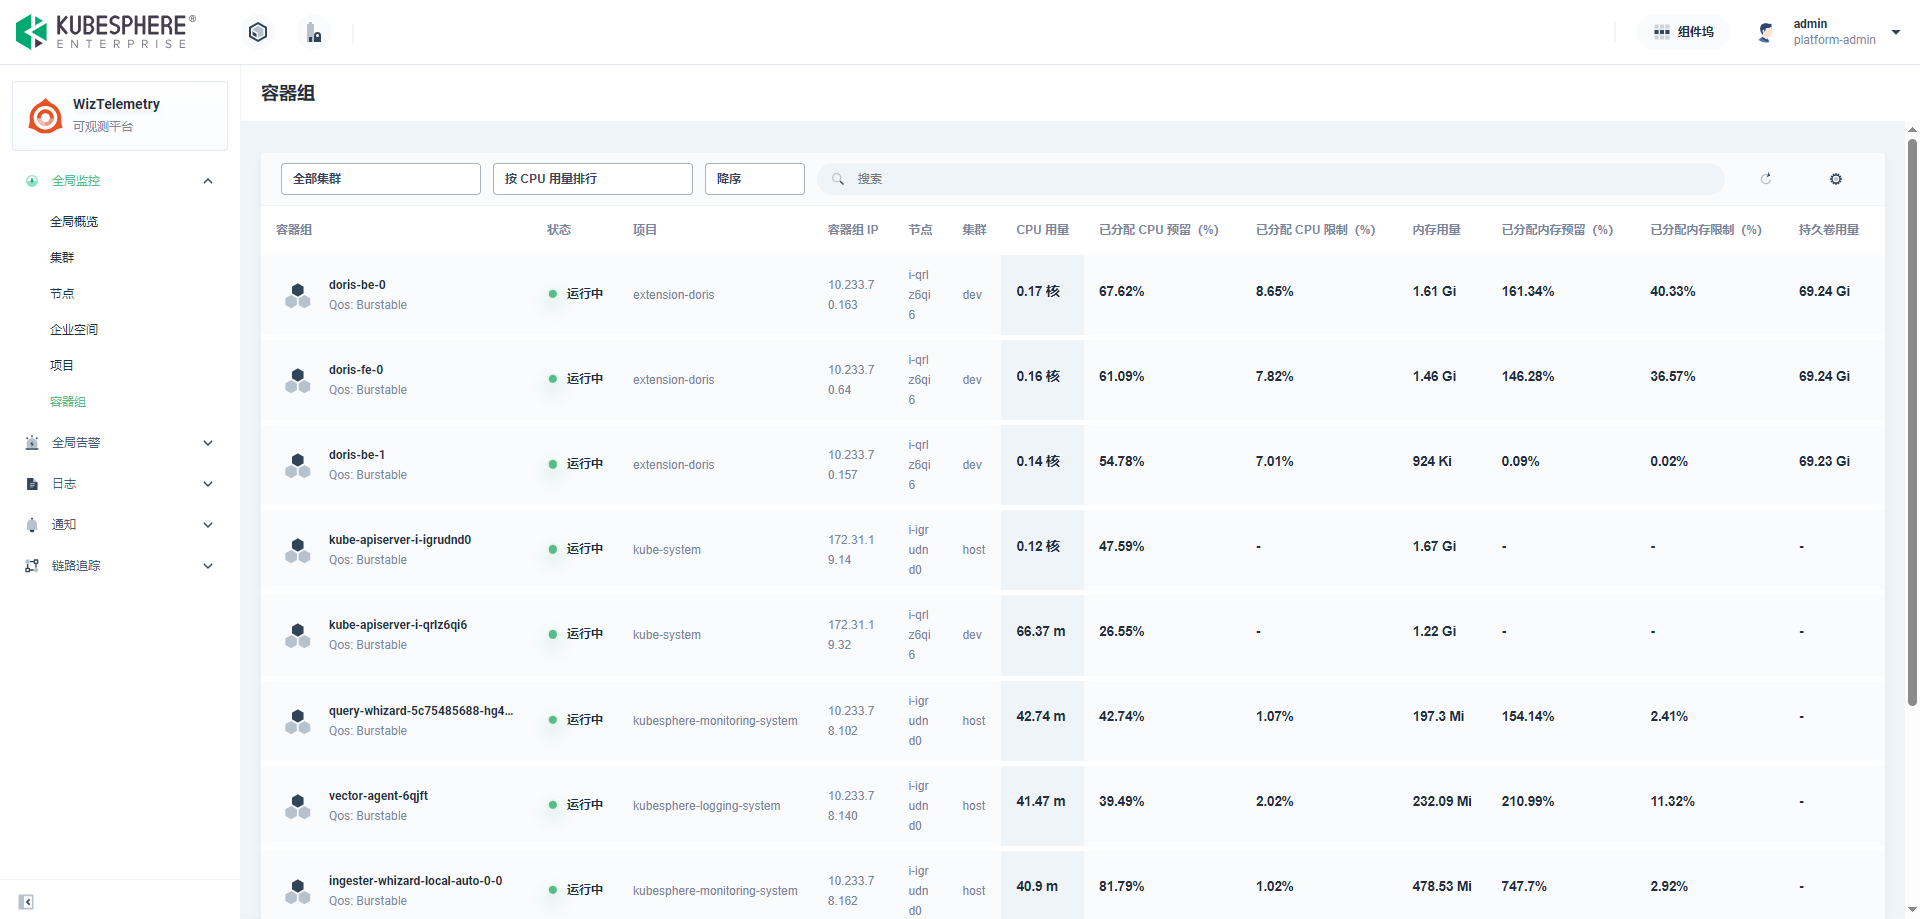Viewport: 1920px width, 919px height.
Task: Click the pod search input field
Action: [x=1280, y=179]
